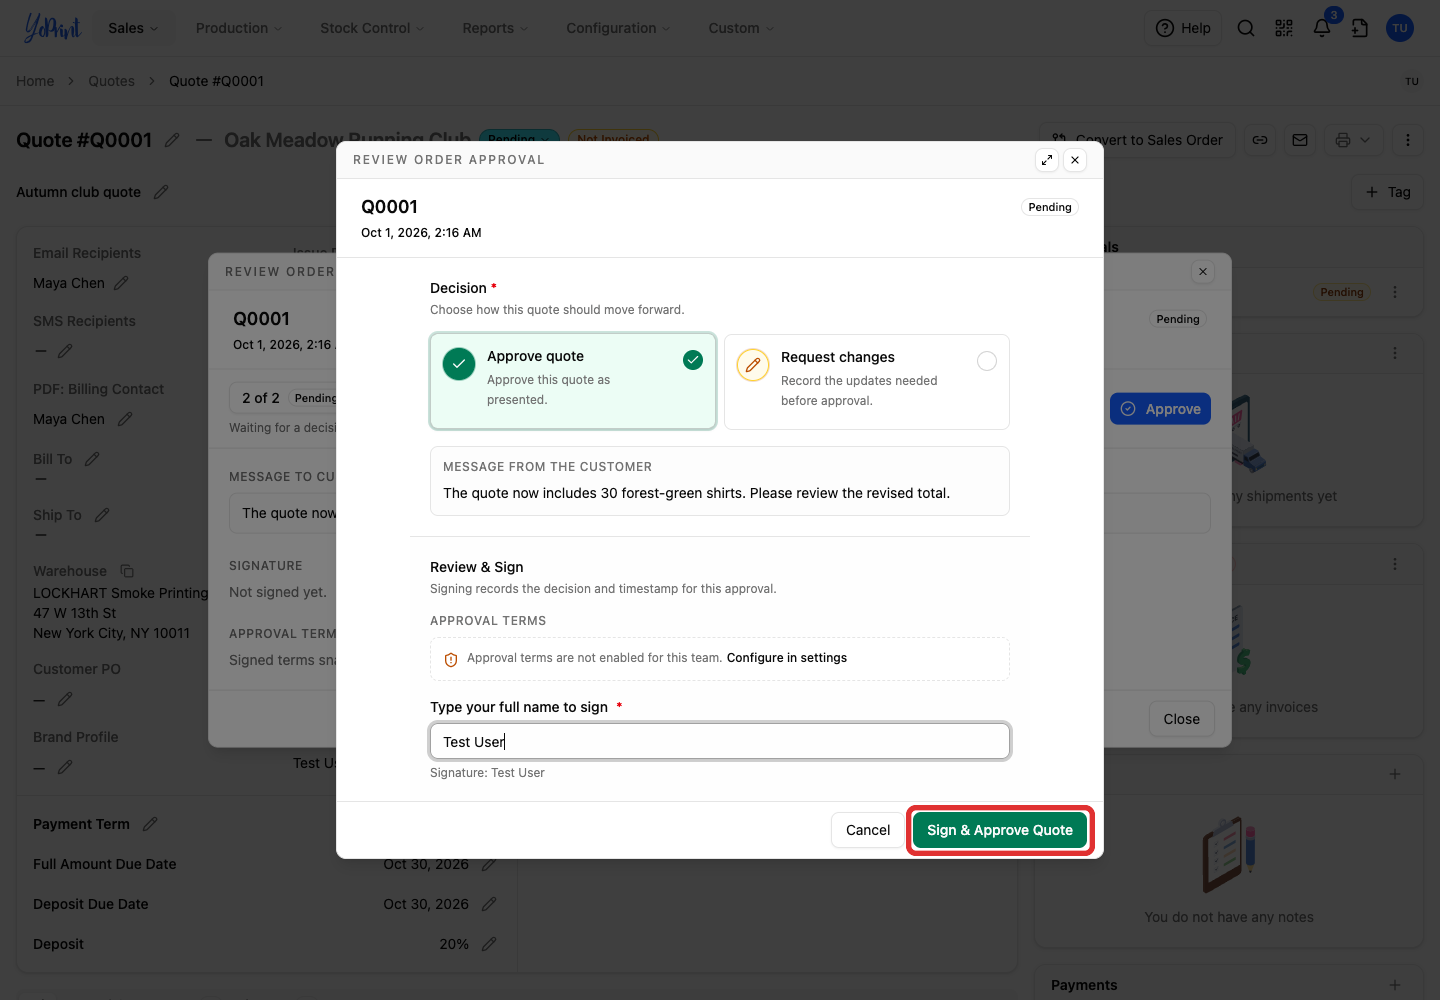Image resolution: width=1440 pixels, height=1000 pixels.
Task: Add a payment with plus icon
Action: tap(1395, 985)
